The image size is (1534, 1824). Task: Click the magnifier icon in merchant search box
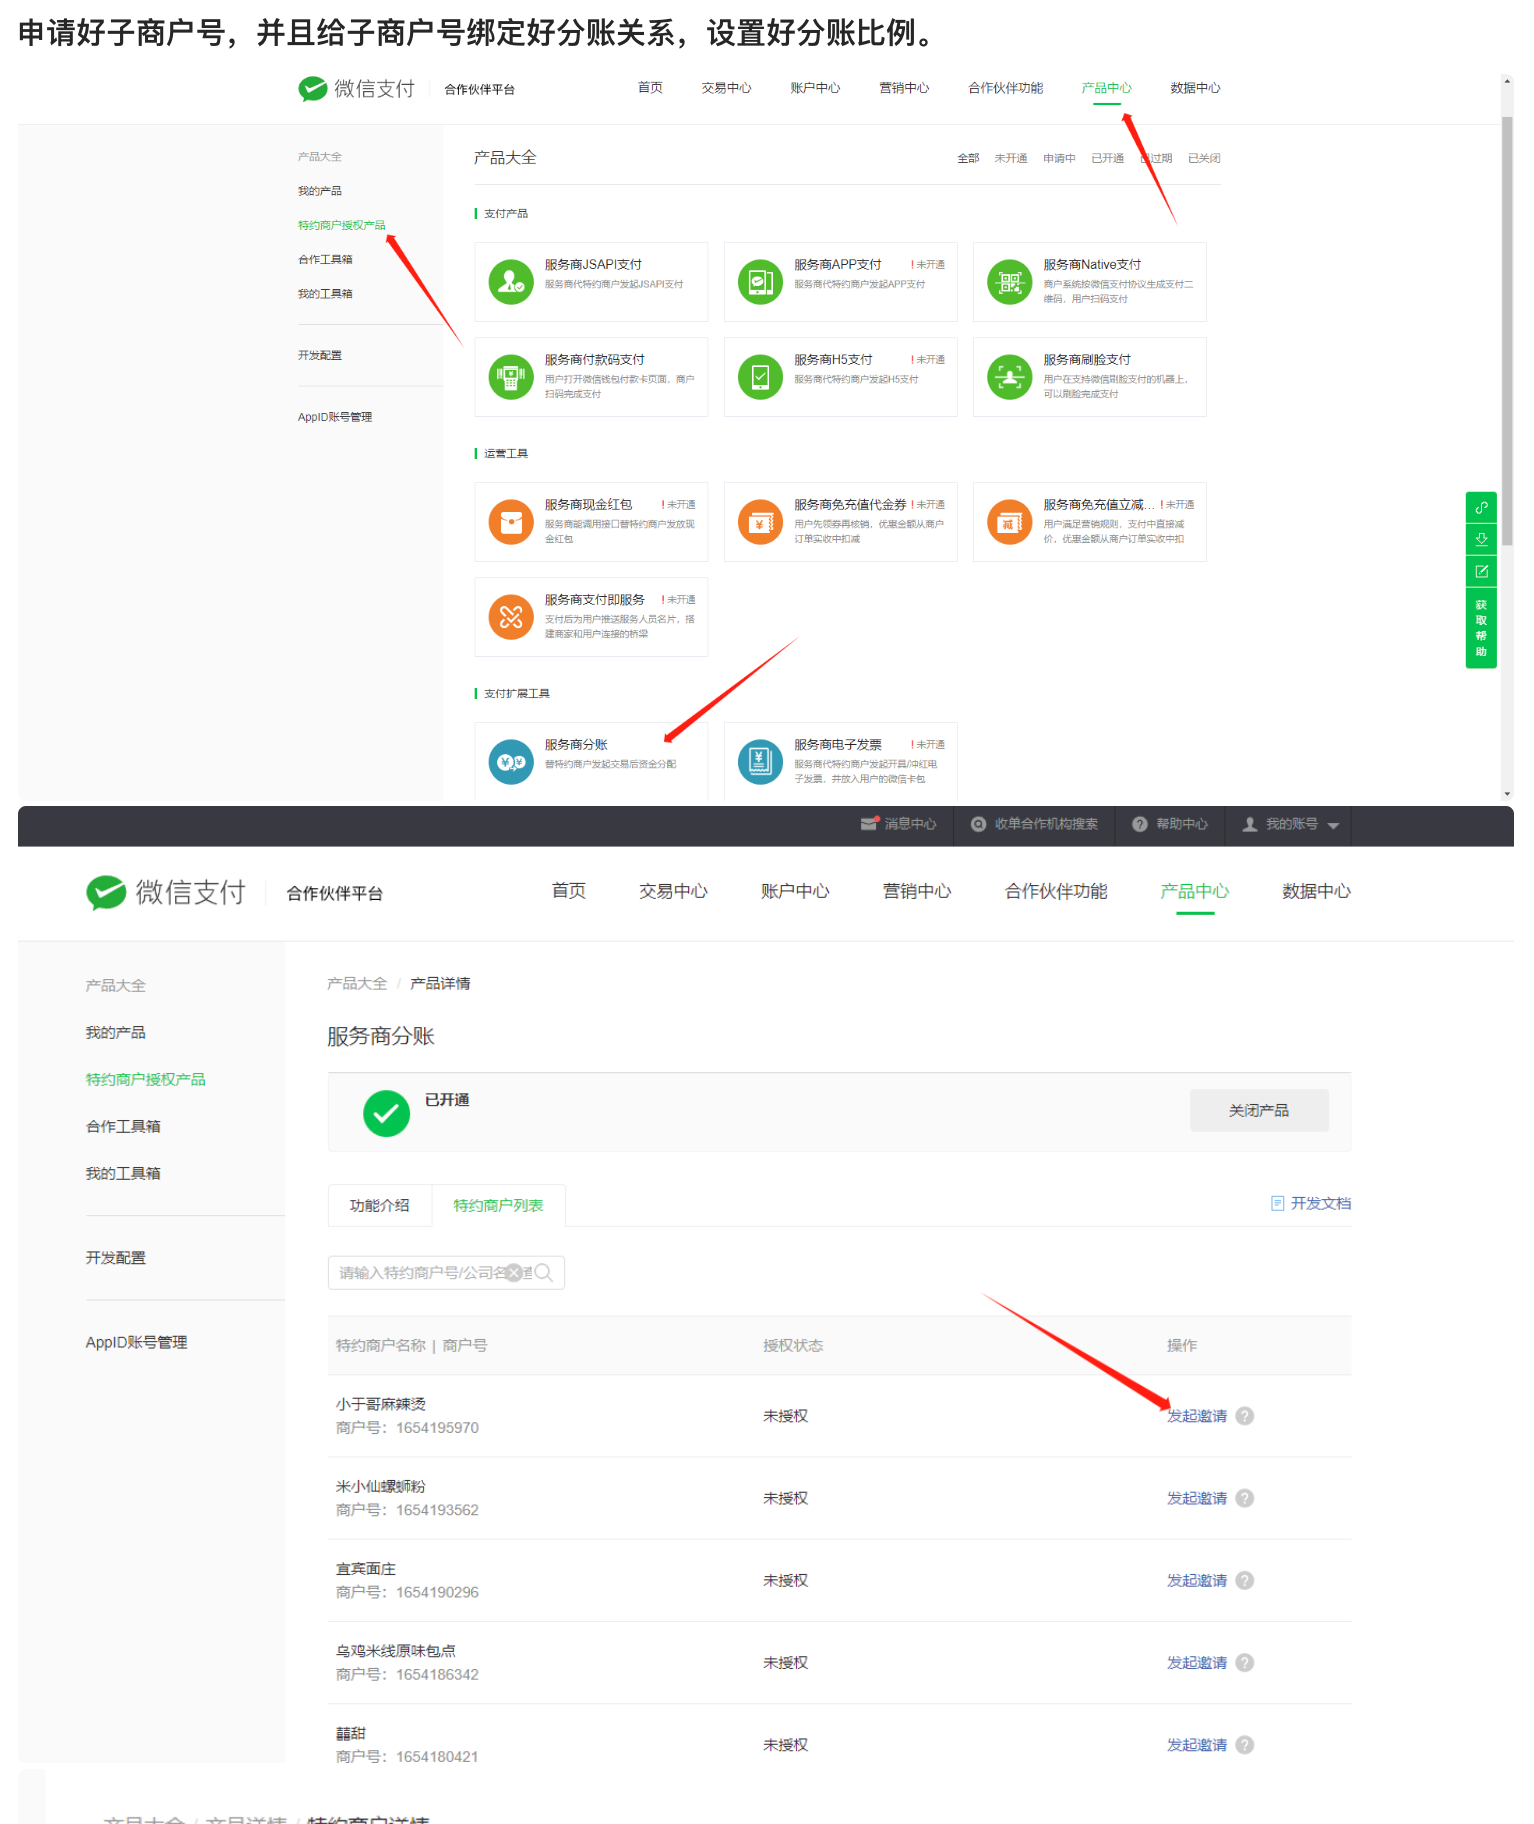544,1272
